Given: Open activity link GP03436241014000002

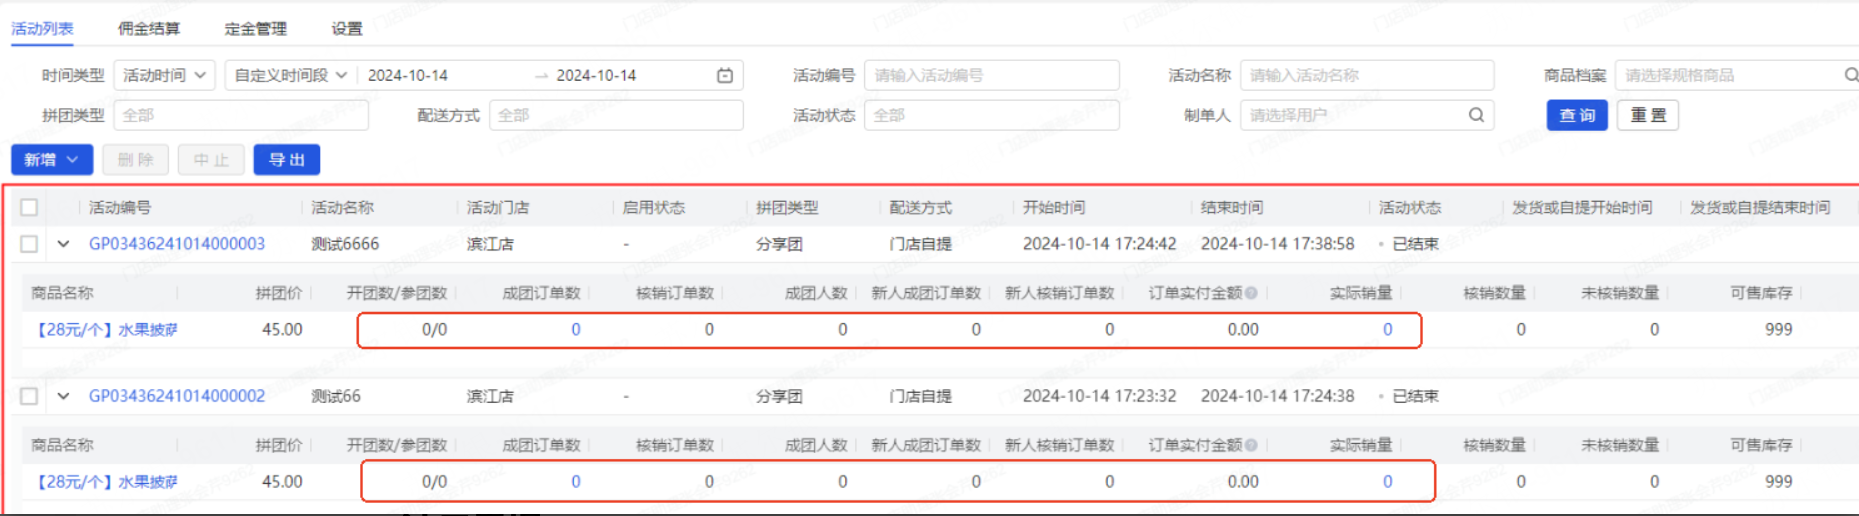Looking at the screenshot, I should (177, 396).
